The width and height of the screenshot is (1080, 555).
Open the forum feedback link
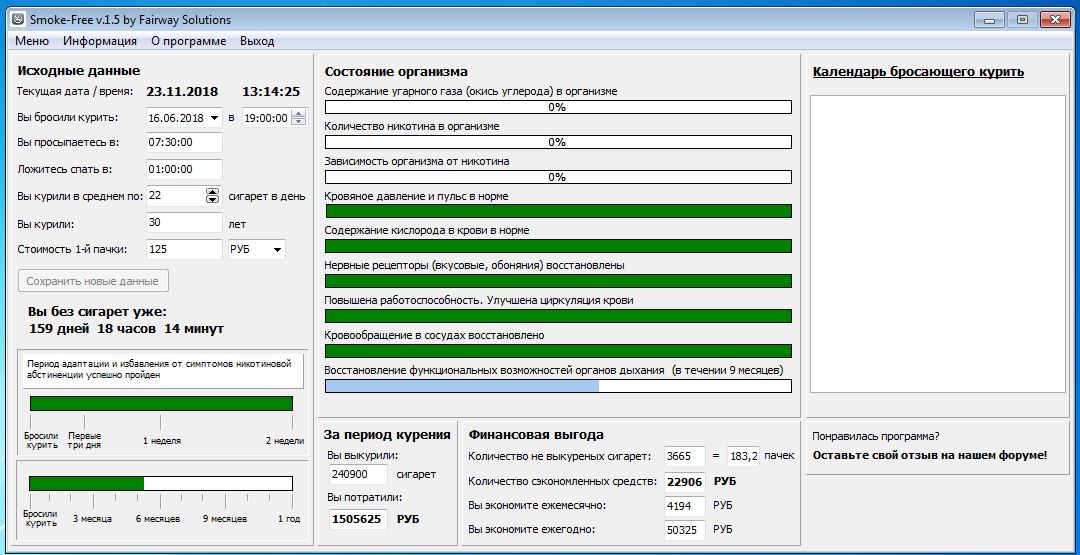[929, 455]
